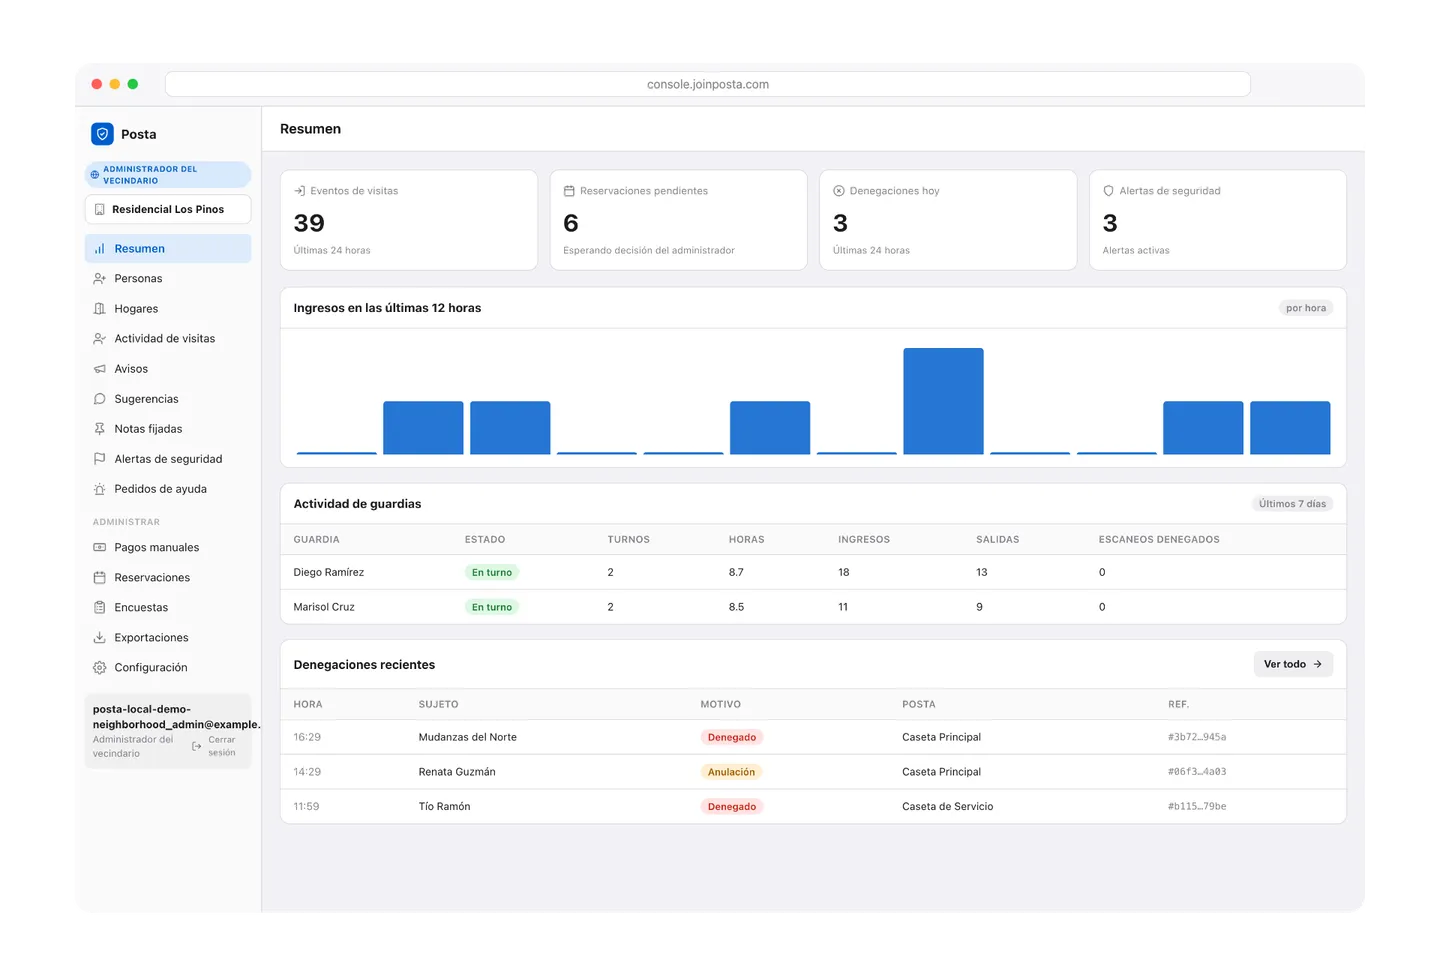The width and height of the screenshot is (1440, 975).
Task: Click the Configuración gear icon
Action: (100, 668)
